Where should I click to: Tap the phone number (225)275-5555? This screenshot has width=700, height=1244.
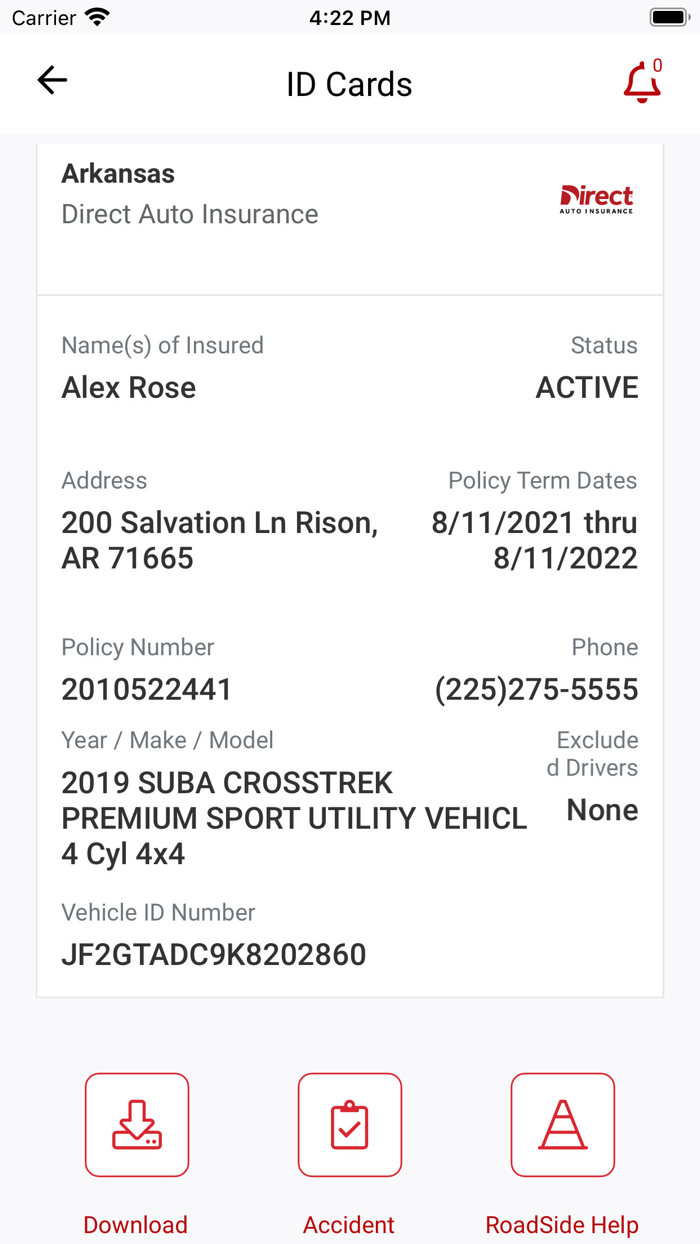535,689
